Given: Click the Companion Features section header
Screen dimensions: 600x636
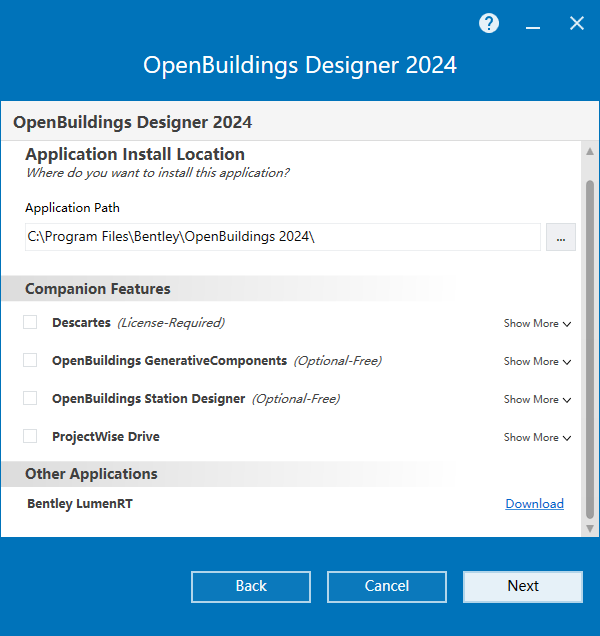Looking at the screenshot, I should tap(98, 289).
